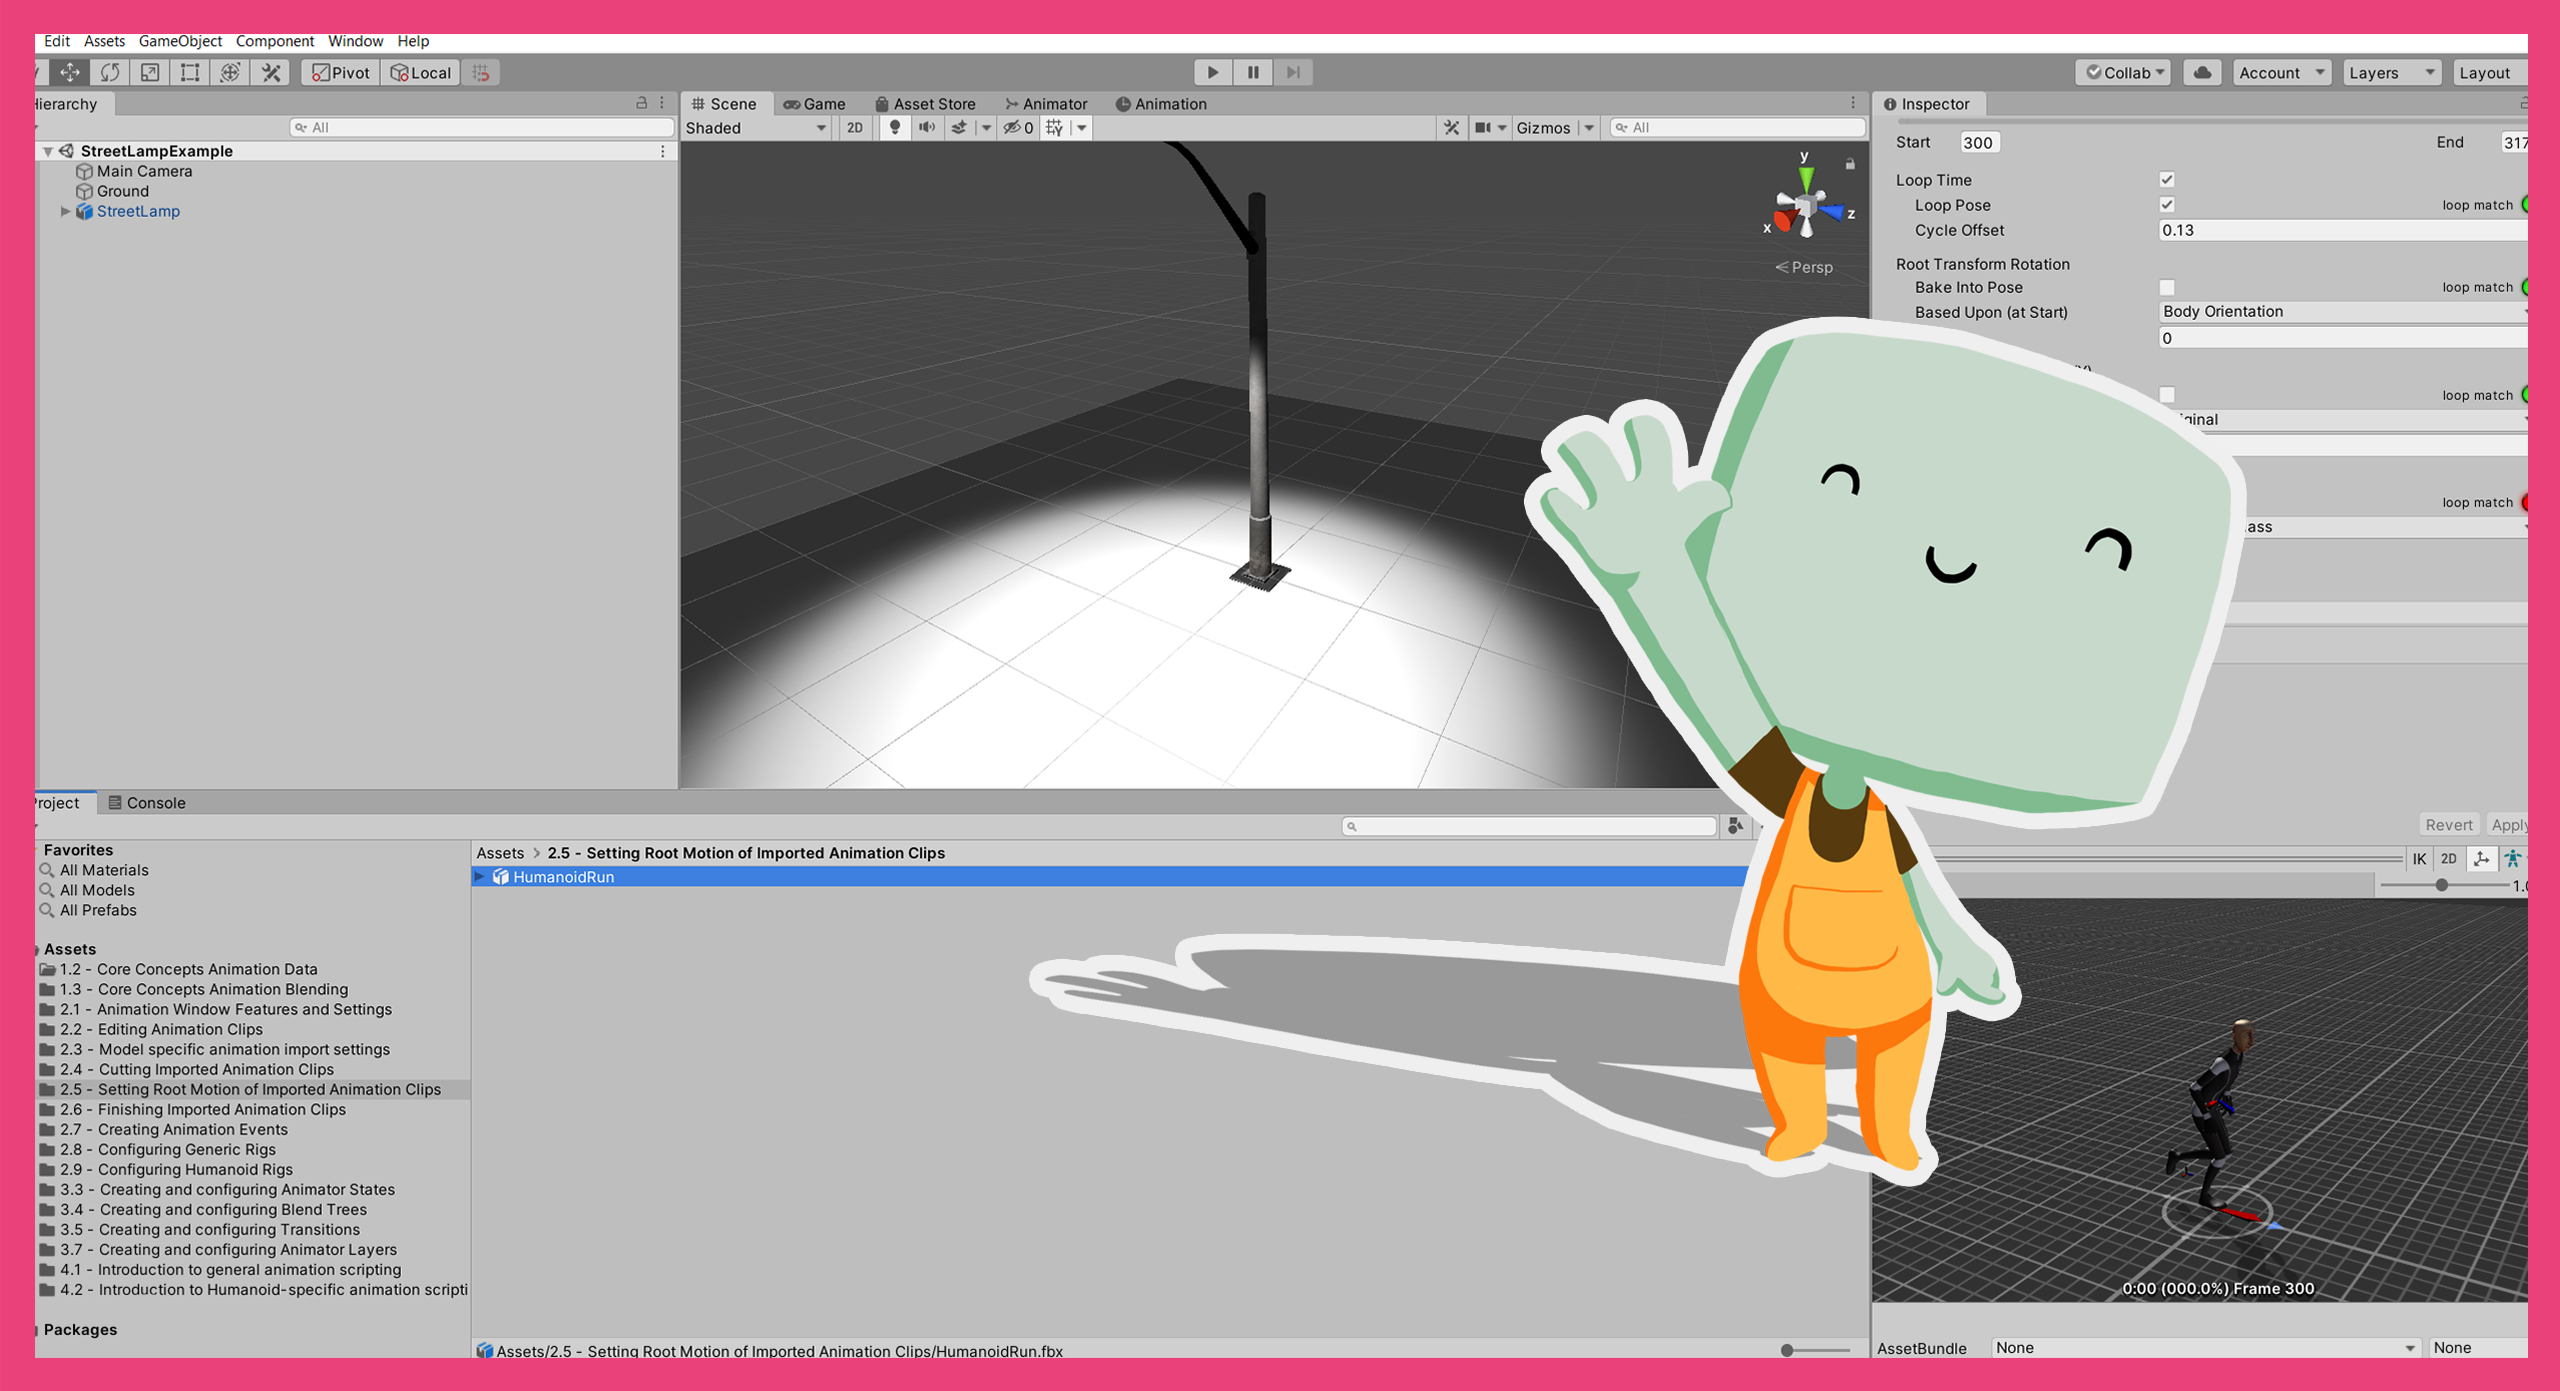Toggle Pivot handle position
Viewport: 2560px width, 1391px height.
[x=340, y=73]
